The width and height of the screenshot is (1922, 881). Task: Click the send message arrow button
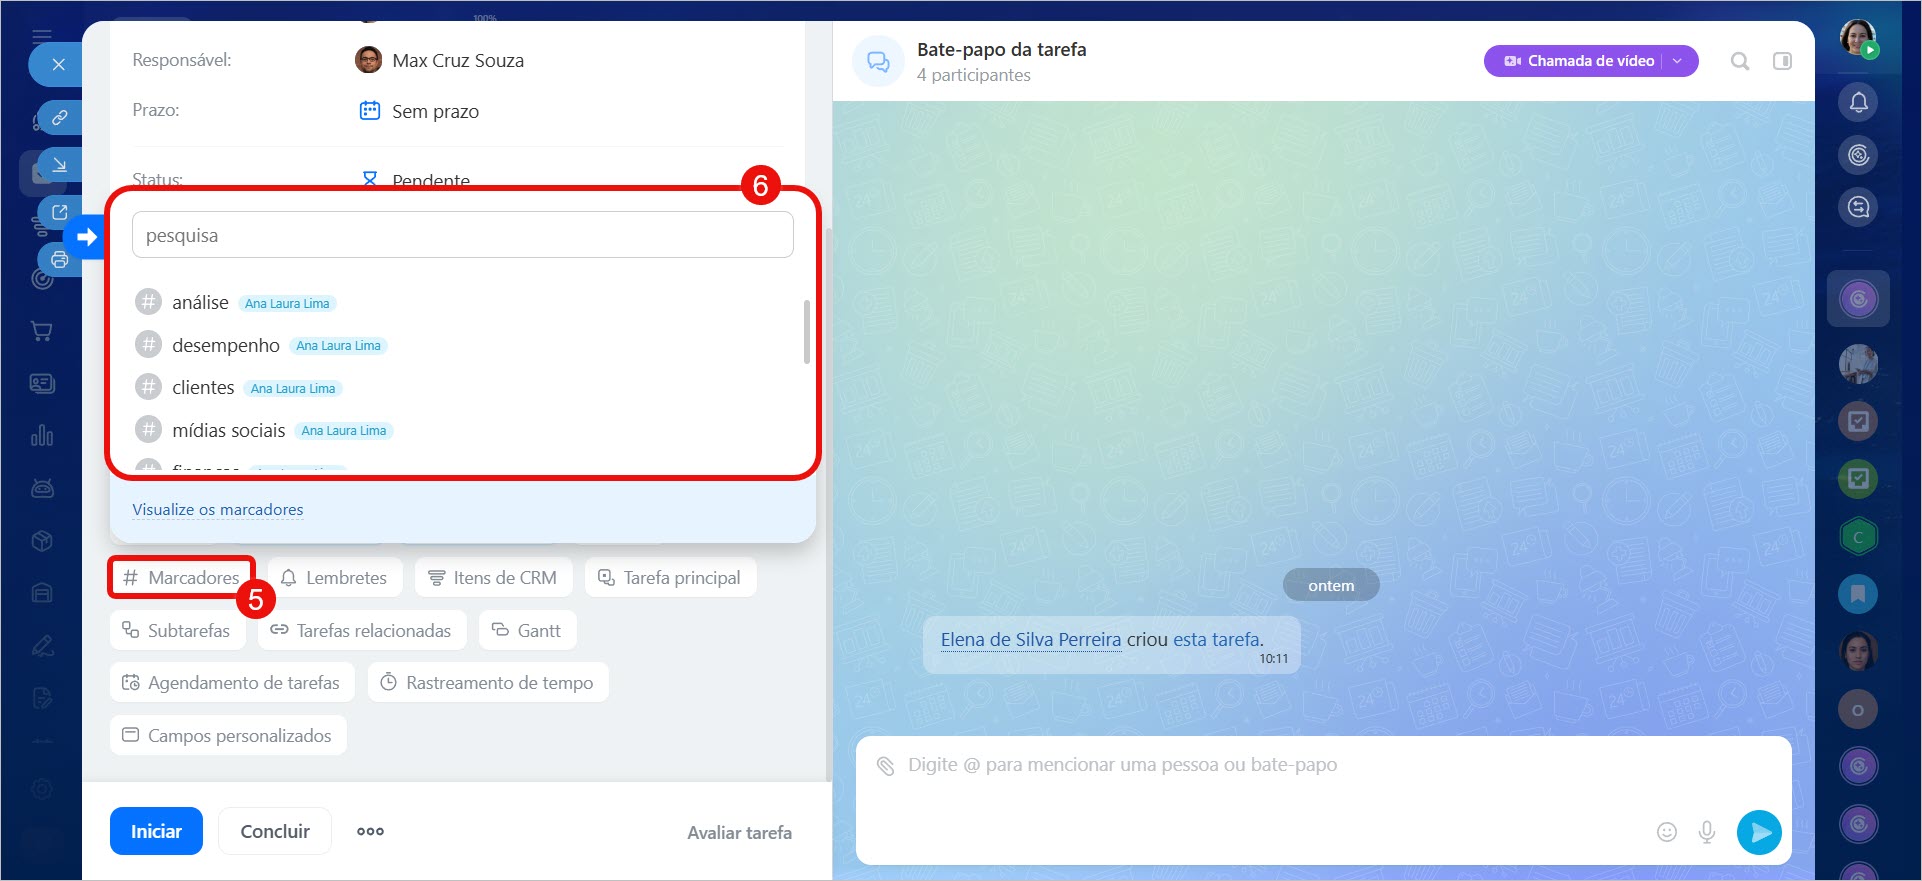tap(1759, 832)
